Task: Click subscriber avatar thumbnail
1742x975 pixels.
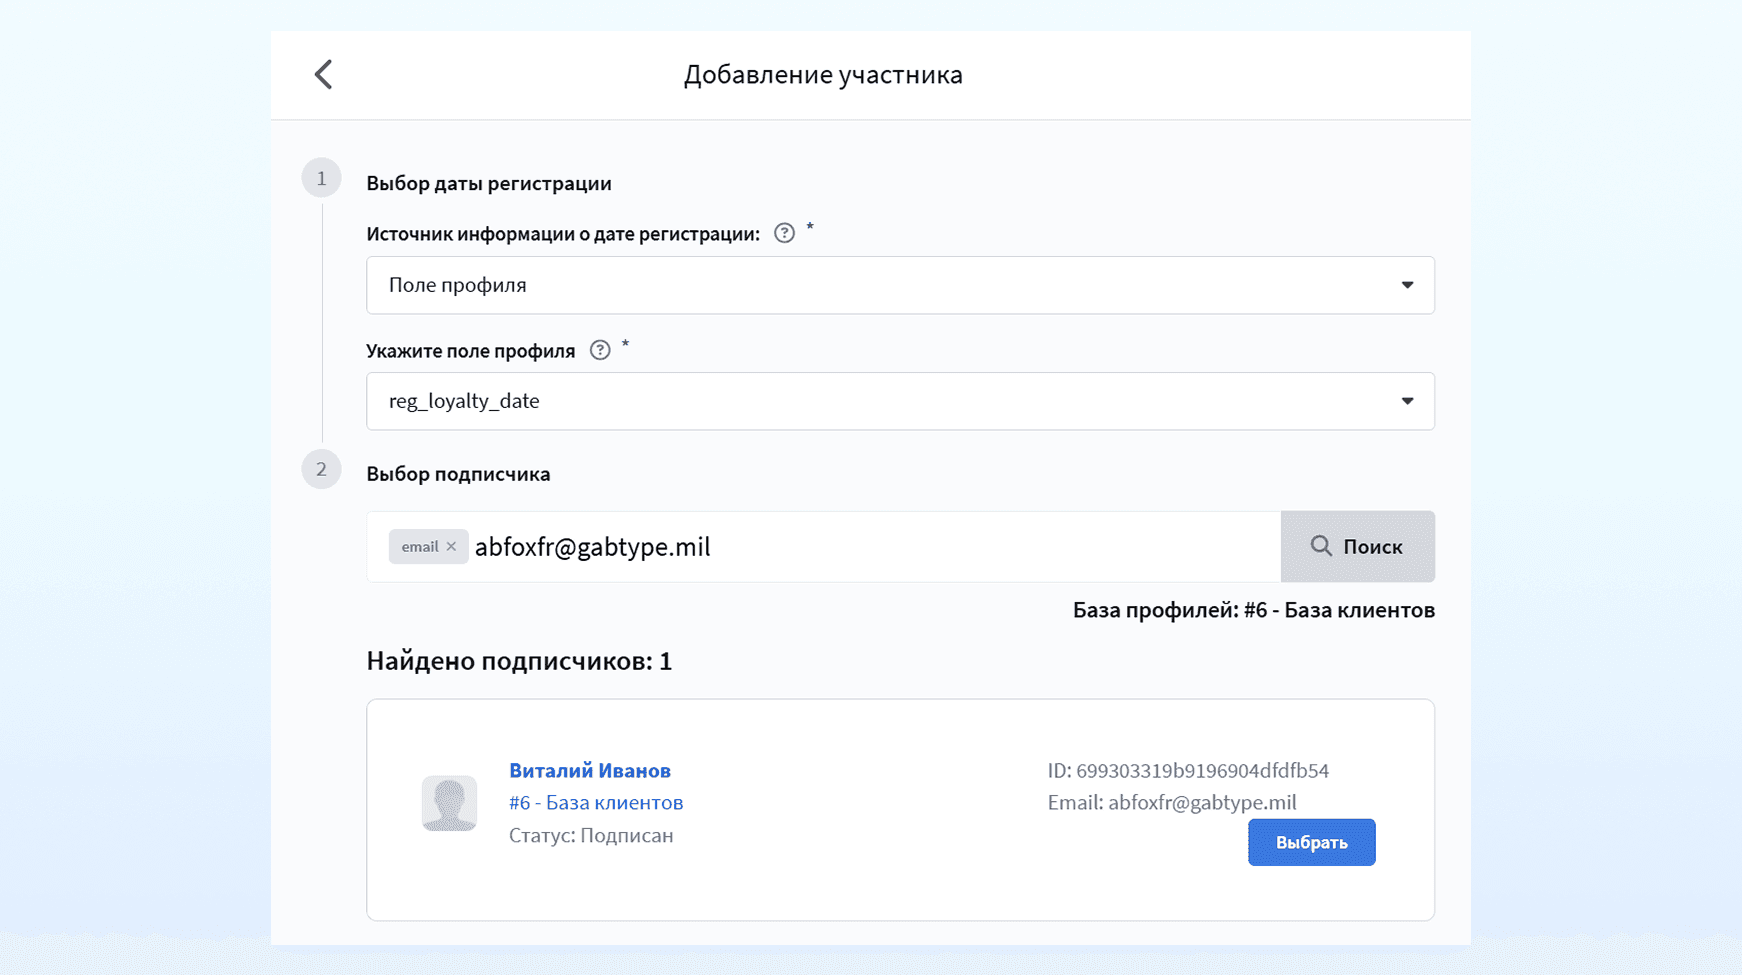Action: click(x=449, y=803)
